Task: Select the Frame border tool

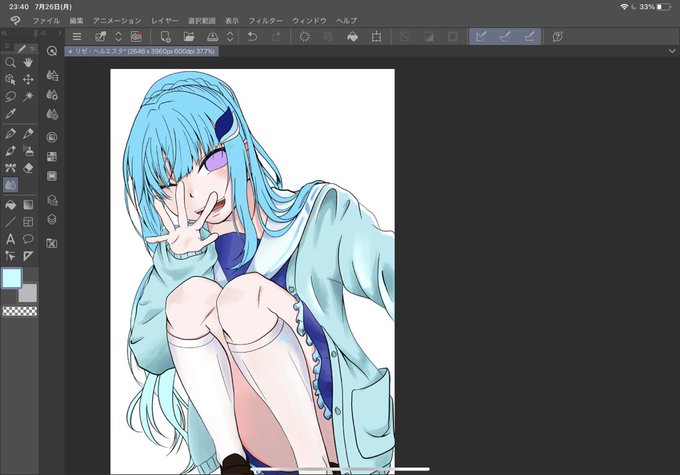Action: click(28, 222)
